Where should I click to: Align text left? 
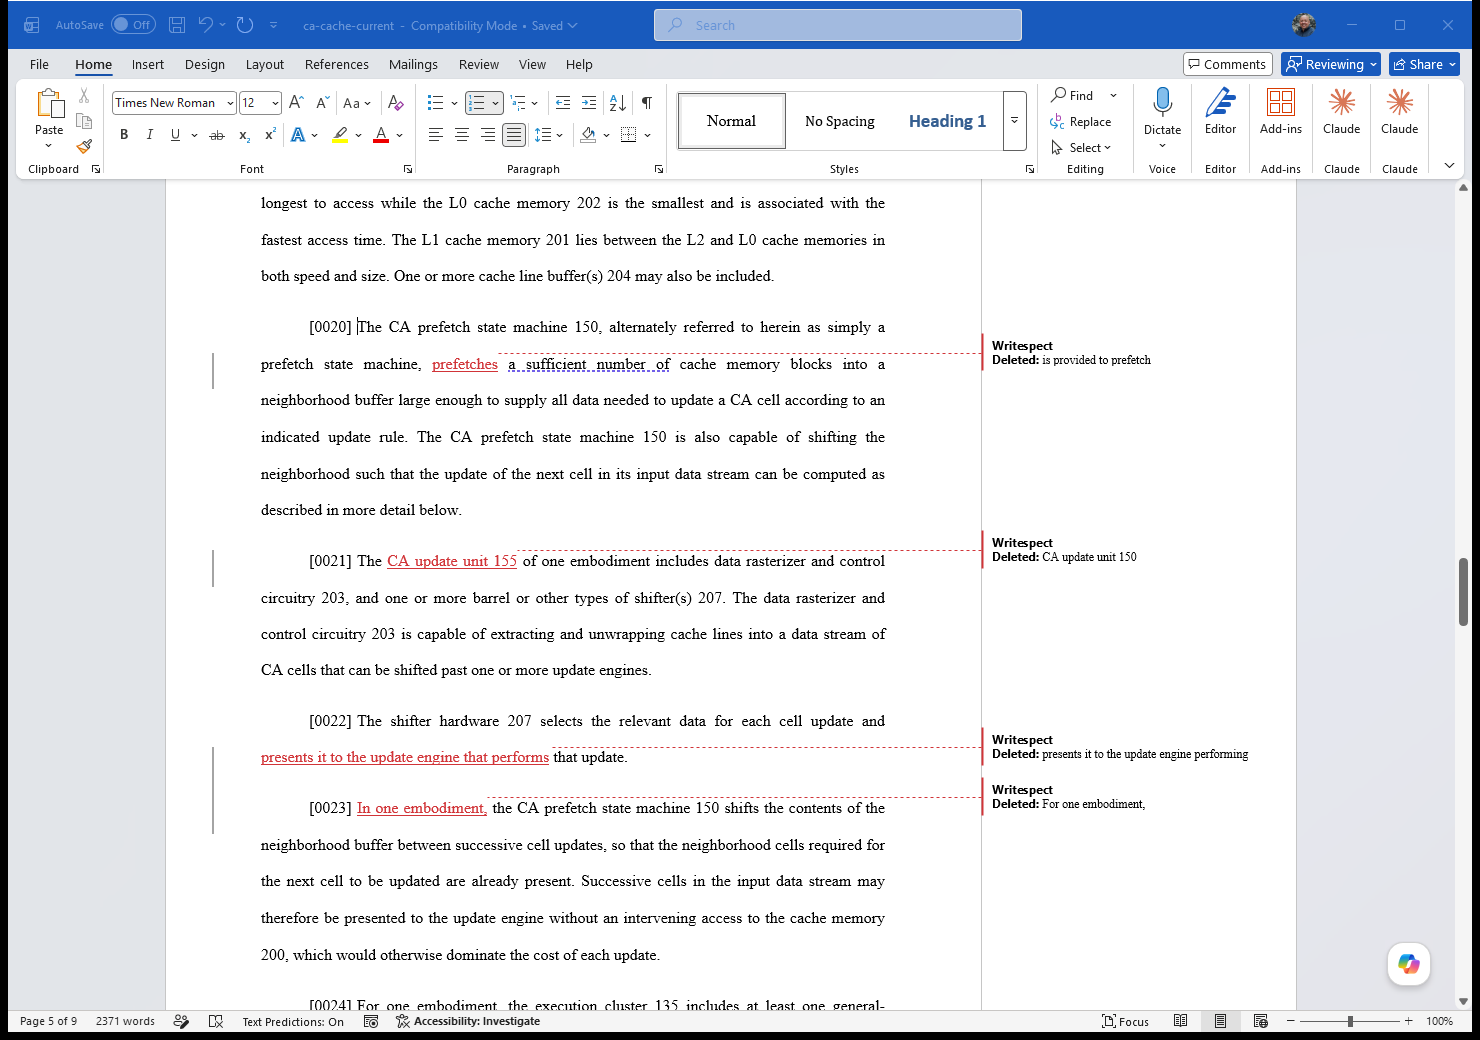[436, 134]
